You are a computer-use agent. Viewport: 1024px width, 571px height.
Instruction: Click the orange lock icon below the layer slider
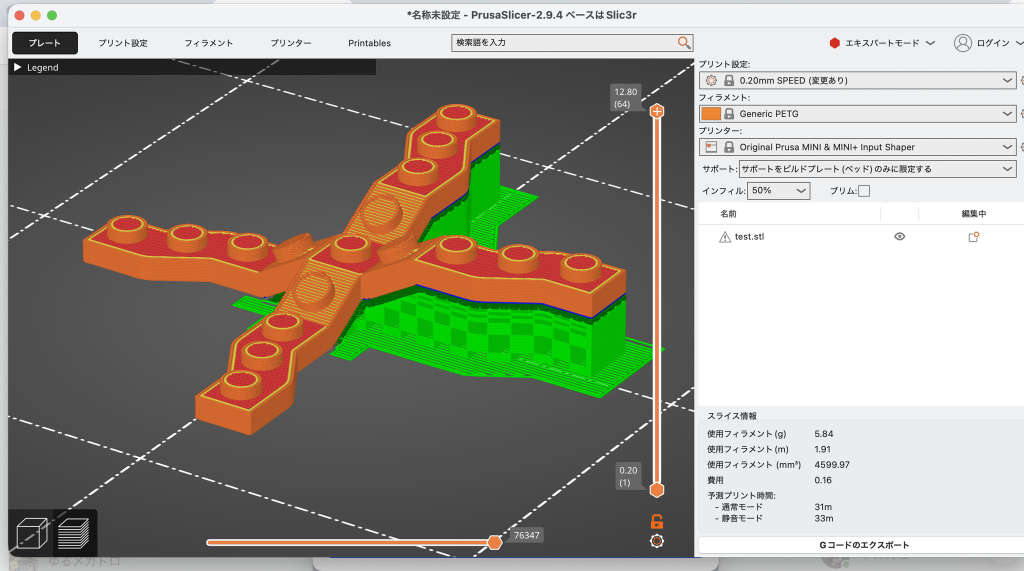[x=656, y=521]
